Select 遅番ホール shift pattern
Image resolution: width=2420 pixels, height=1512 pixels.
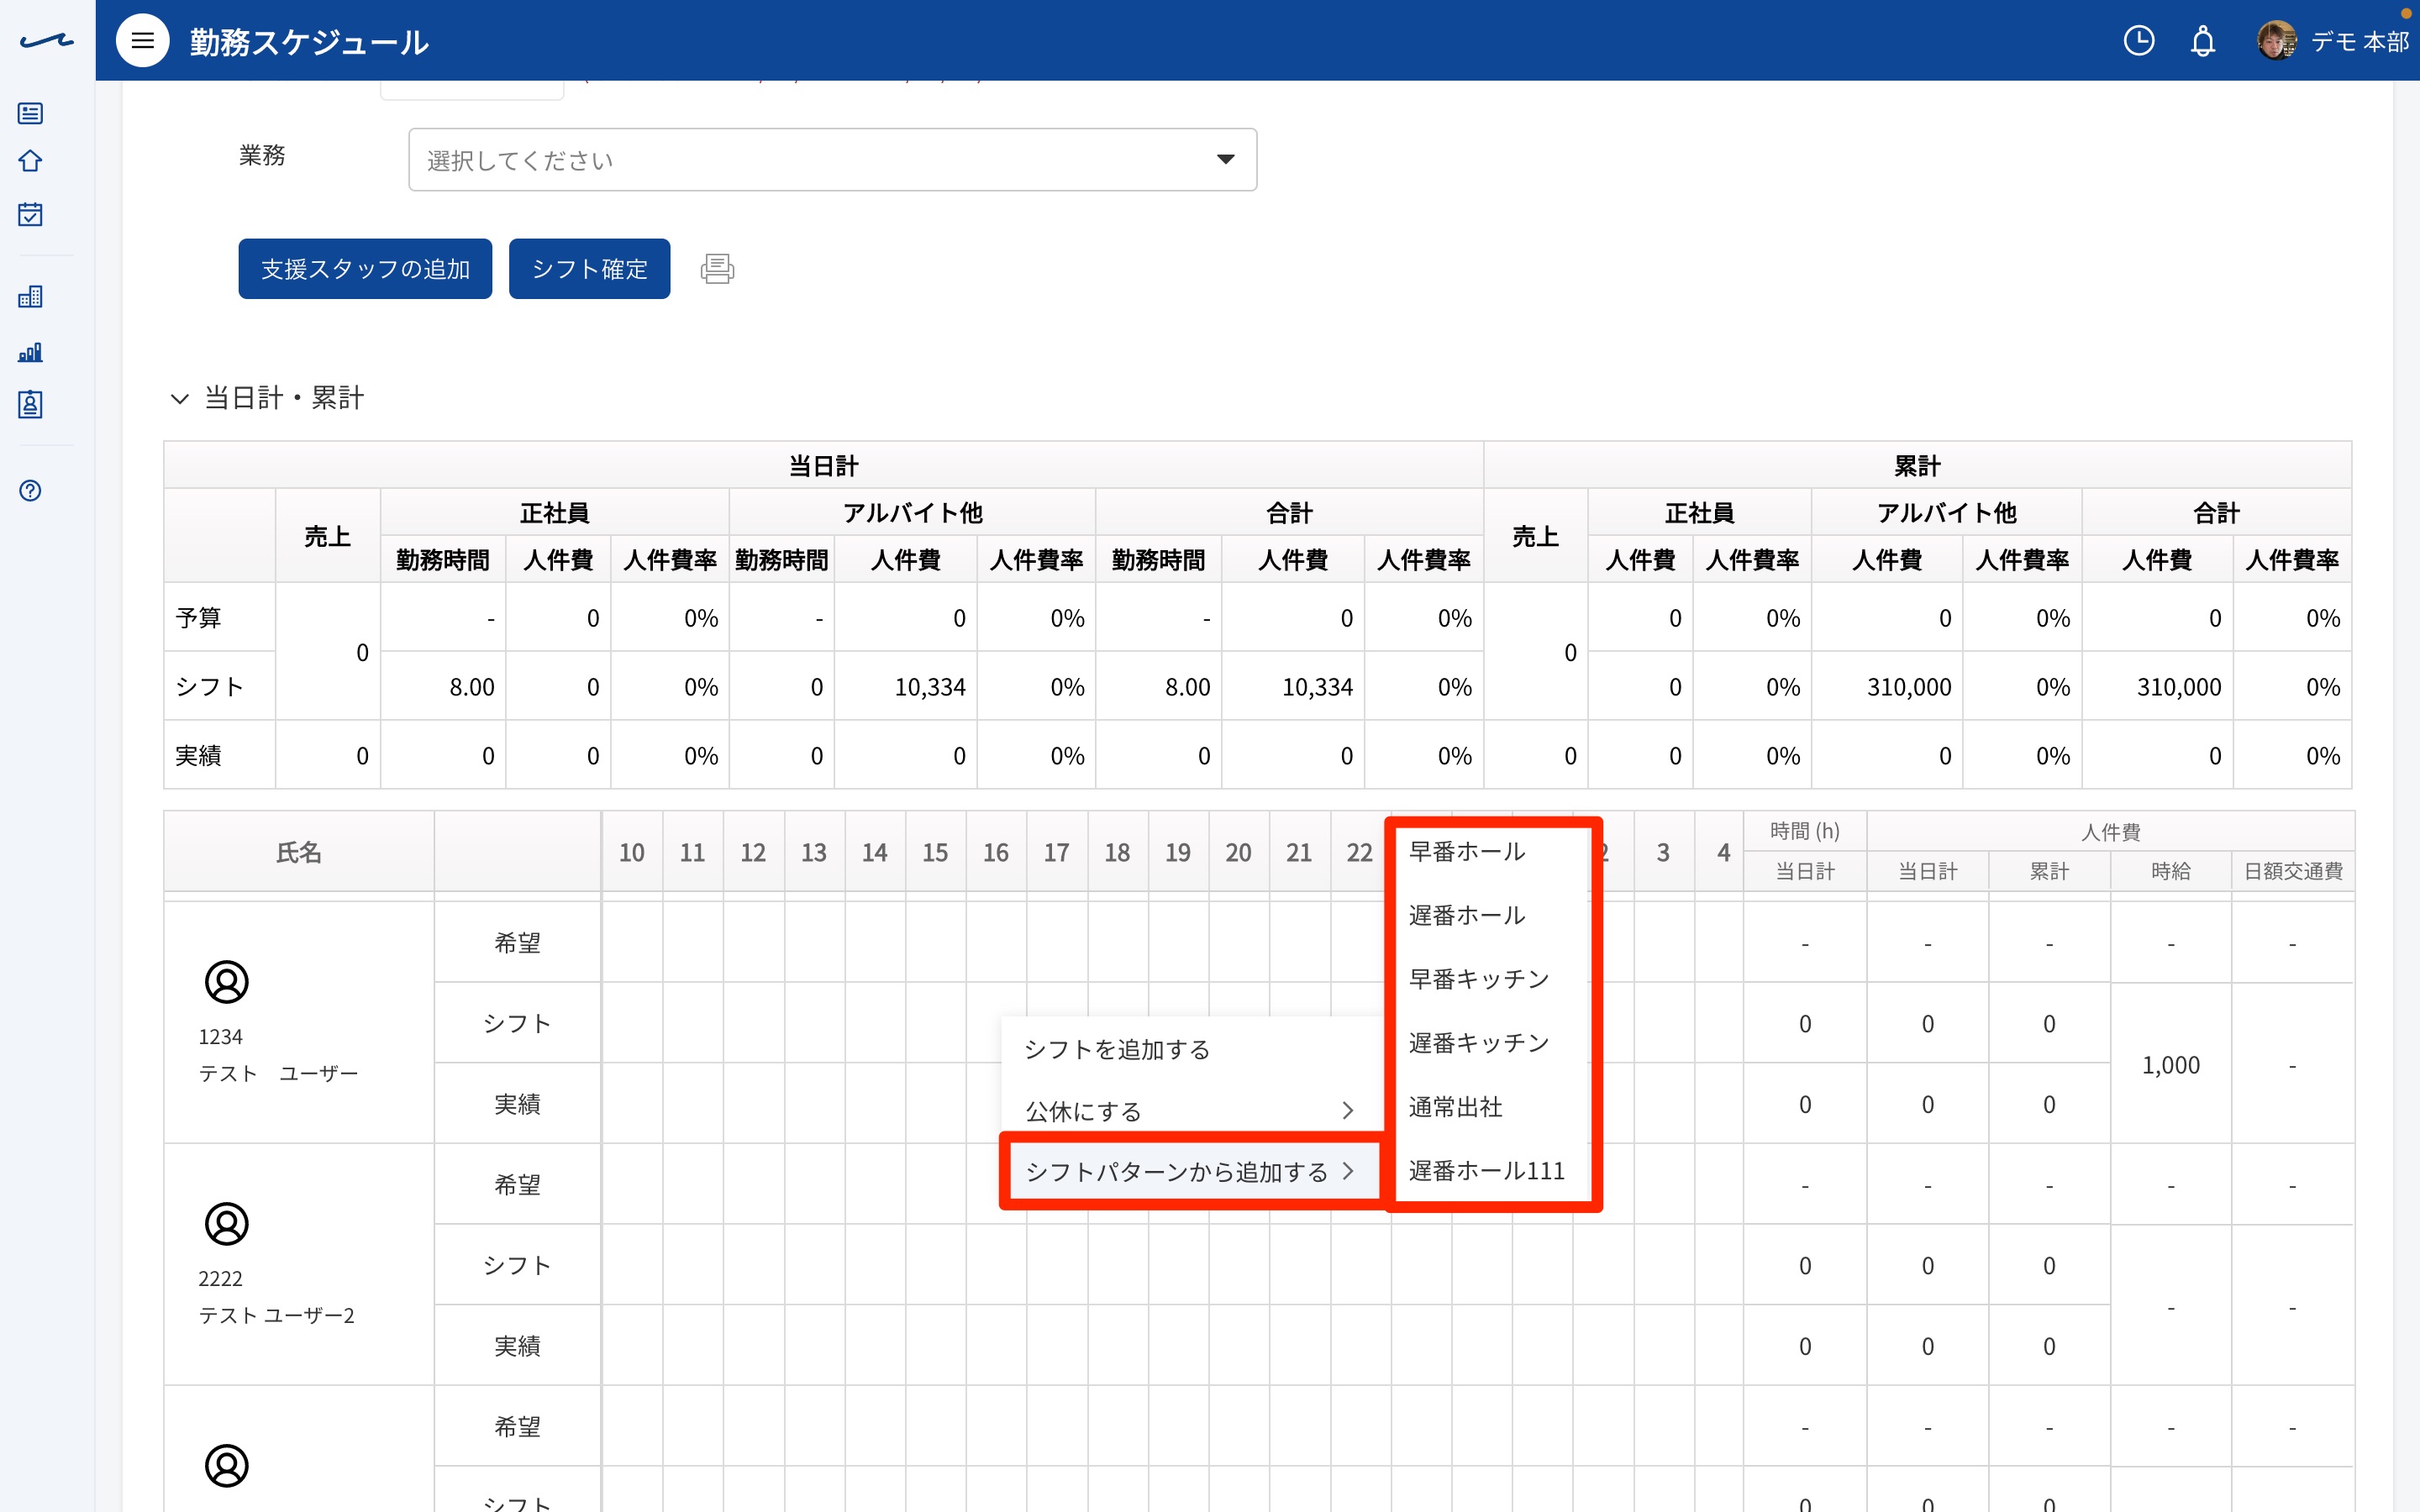tap(1491, 915)
